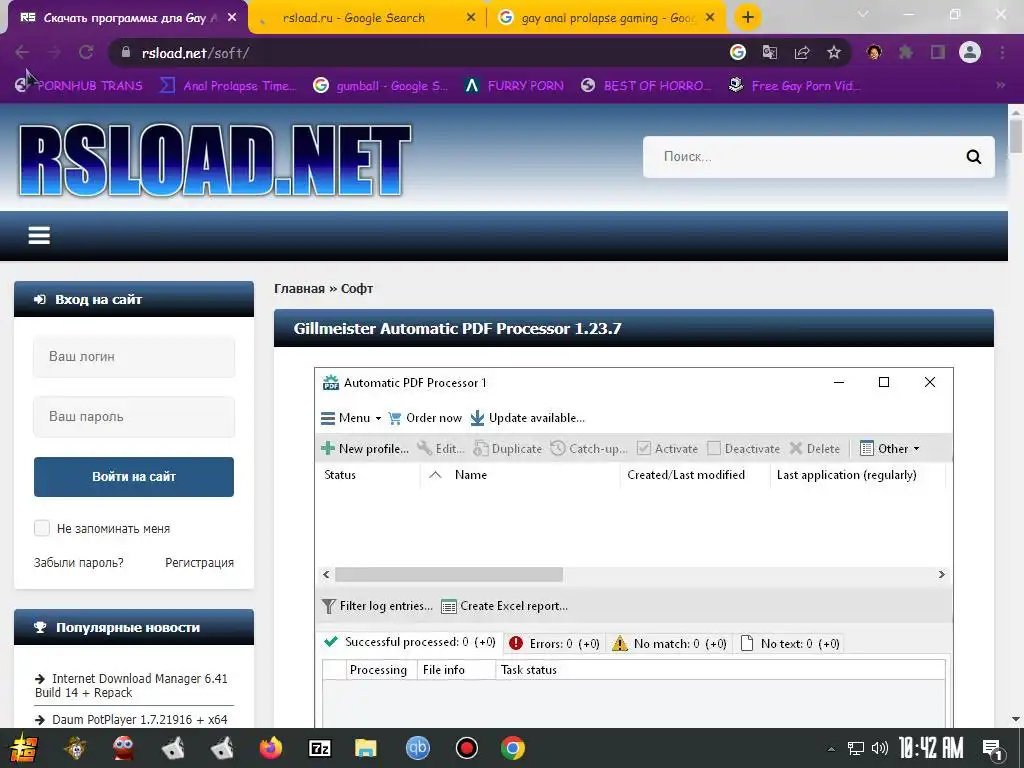The width and height of the screenshot is (1024, 768).
Task: Go back with the browser back arrow
Action: point(22,52)
